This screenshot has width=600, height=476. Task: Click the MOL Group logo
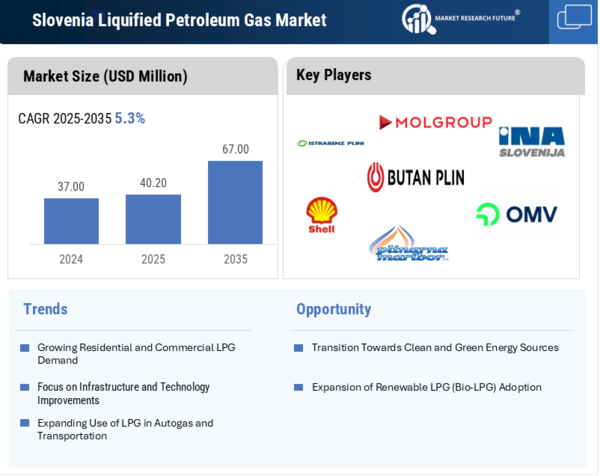tap(435, 122)
